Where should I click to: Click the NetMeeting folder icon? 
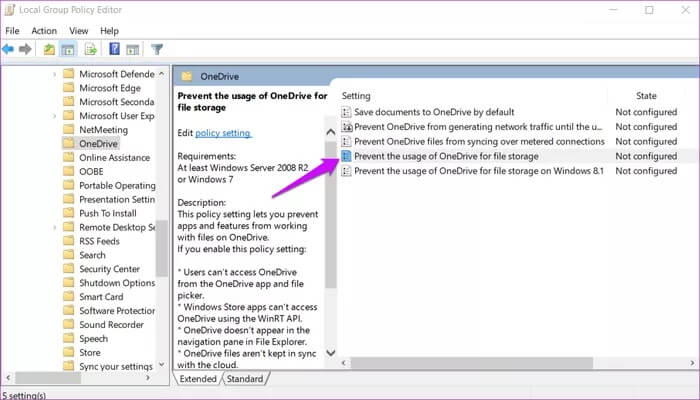(x=69, y=129)
